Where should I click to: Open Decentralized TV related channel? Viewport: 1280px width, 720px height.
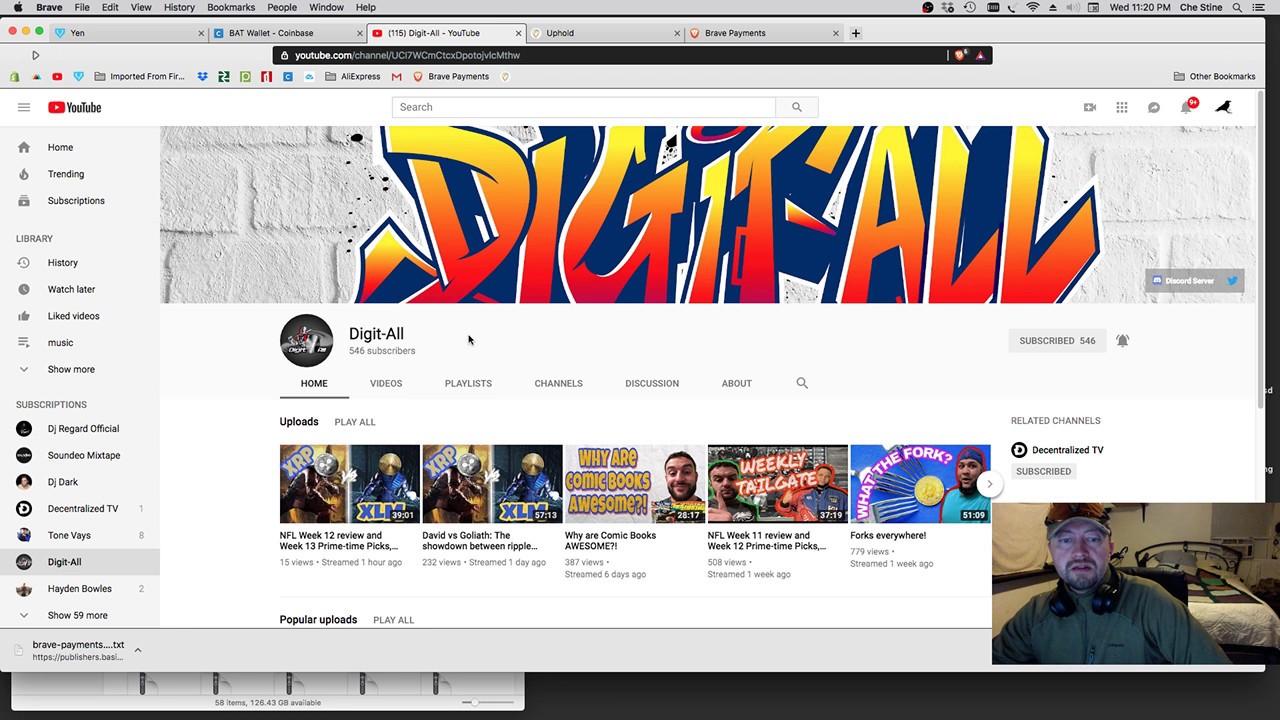click(x=1067, y=450)
